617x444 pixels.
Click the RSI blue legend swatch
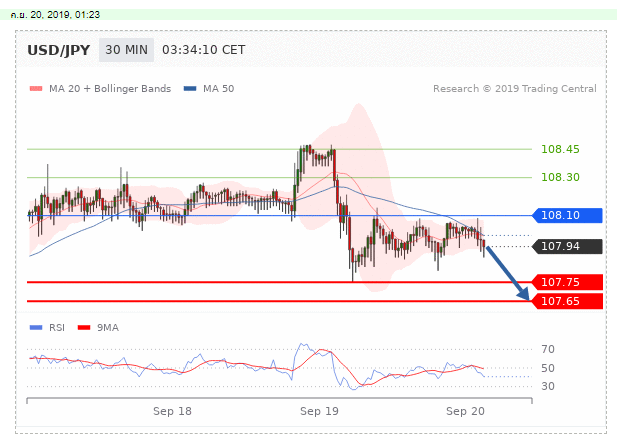pyautogui.click(x=36, y=327)
